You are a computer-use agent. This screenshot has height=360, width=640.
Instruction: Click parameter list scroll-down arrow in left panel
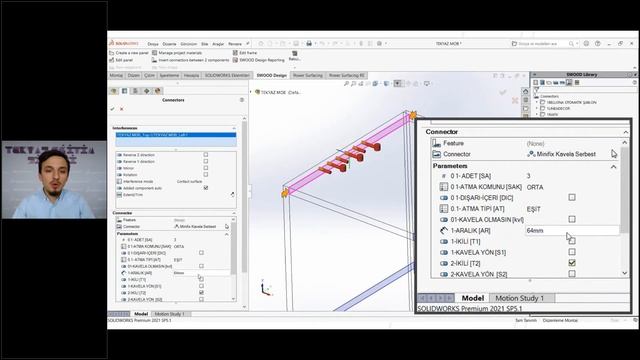(x=233, y=299)
